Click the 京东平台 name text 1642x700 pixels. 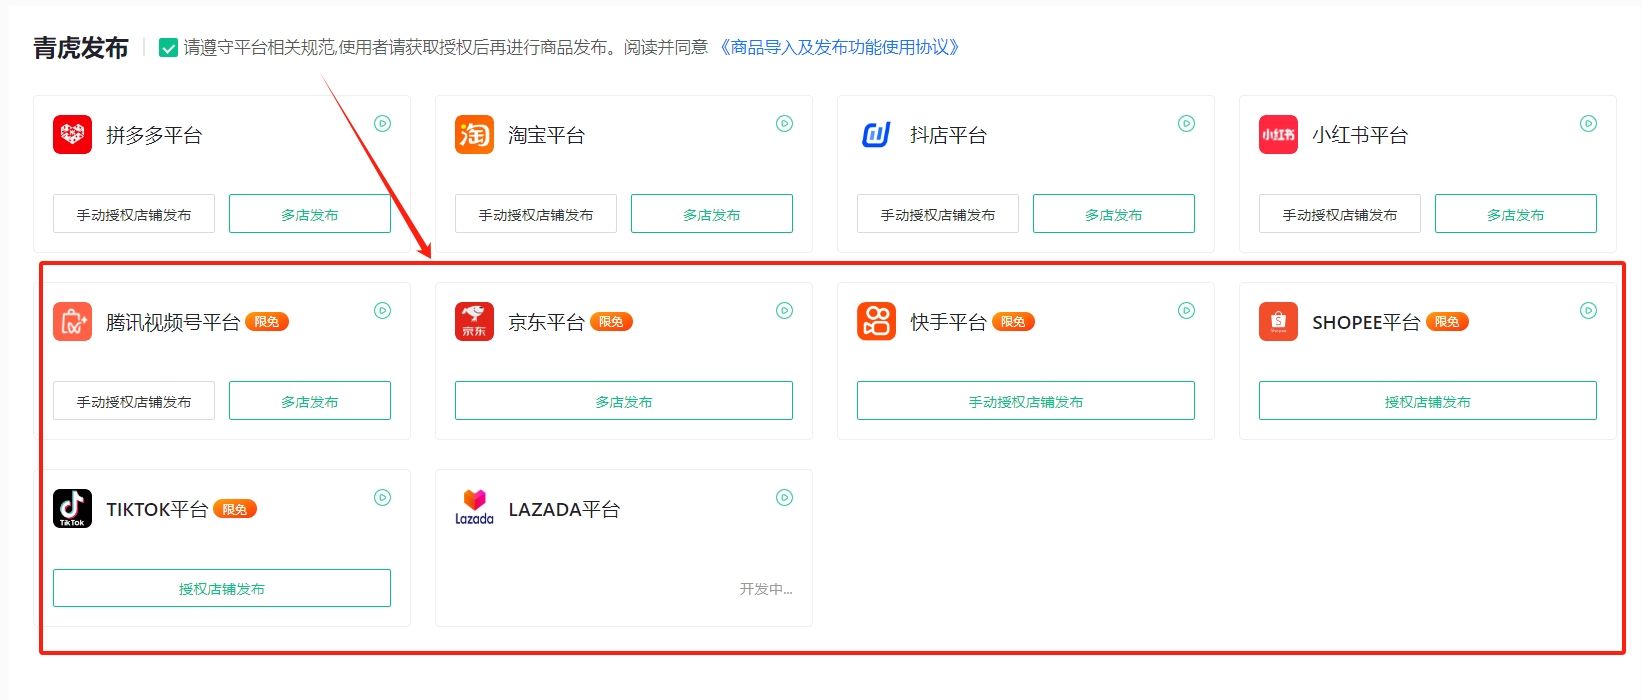(x=546, y=322)
